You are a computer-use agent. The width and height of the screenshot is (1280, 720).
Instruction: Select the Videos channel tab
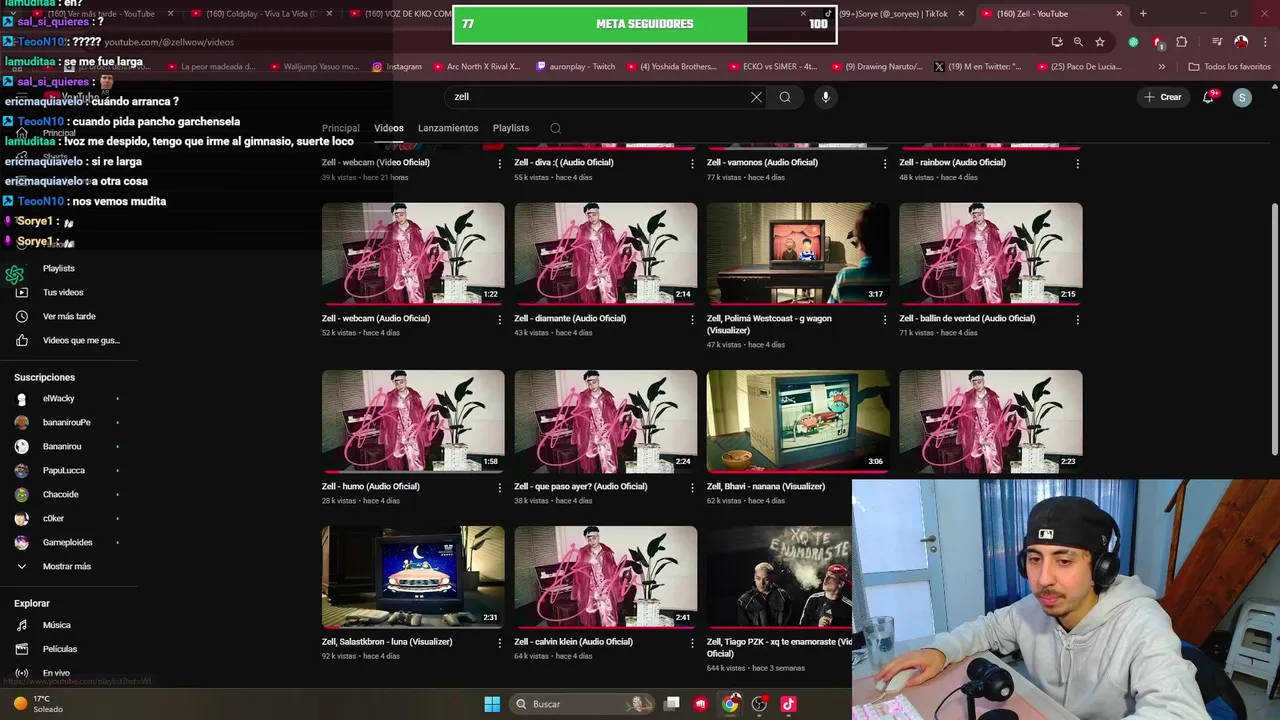pyautogui.click(x=389, y=128)
